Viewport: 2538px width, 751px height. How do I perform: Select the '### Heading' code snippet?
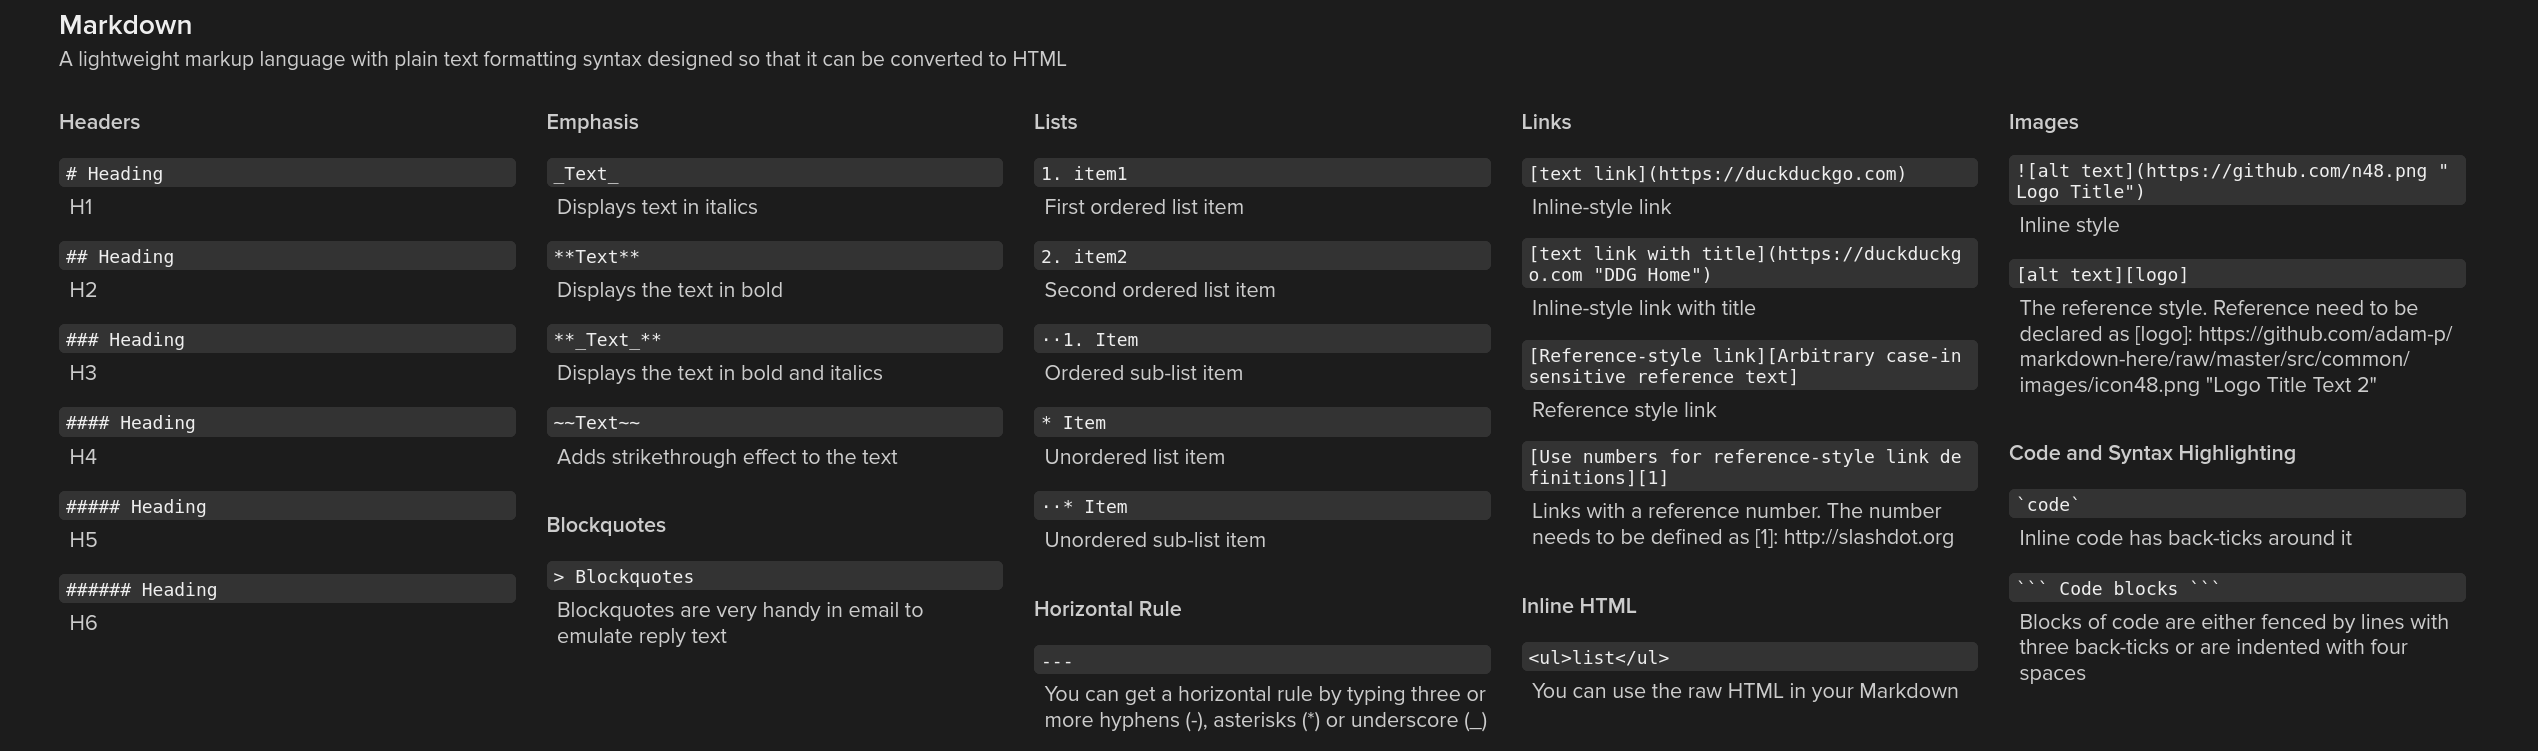(287, 339)
